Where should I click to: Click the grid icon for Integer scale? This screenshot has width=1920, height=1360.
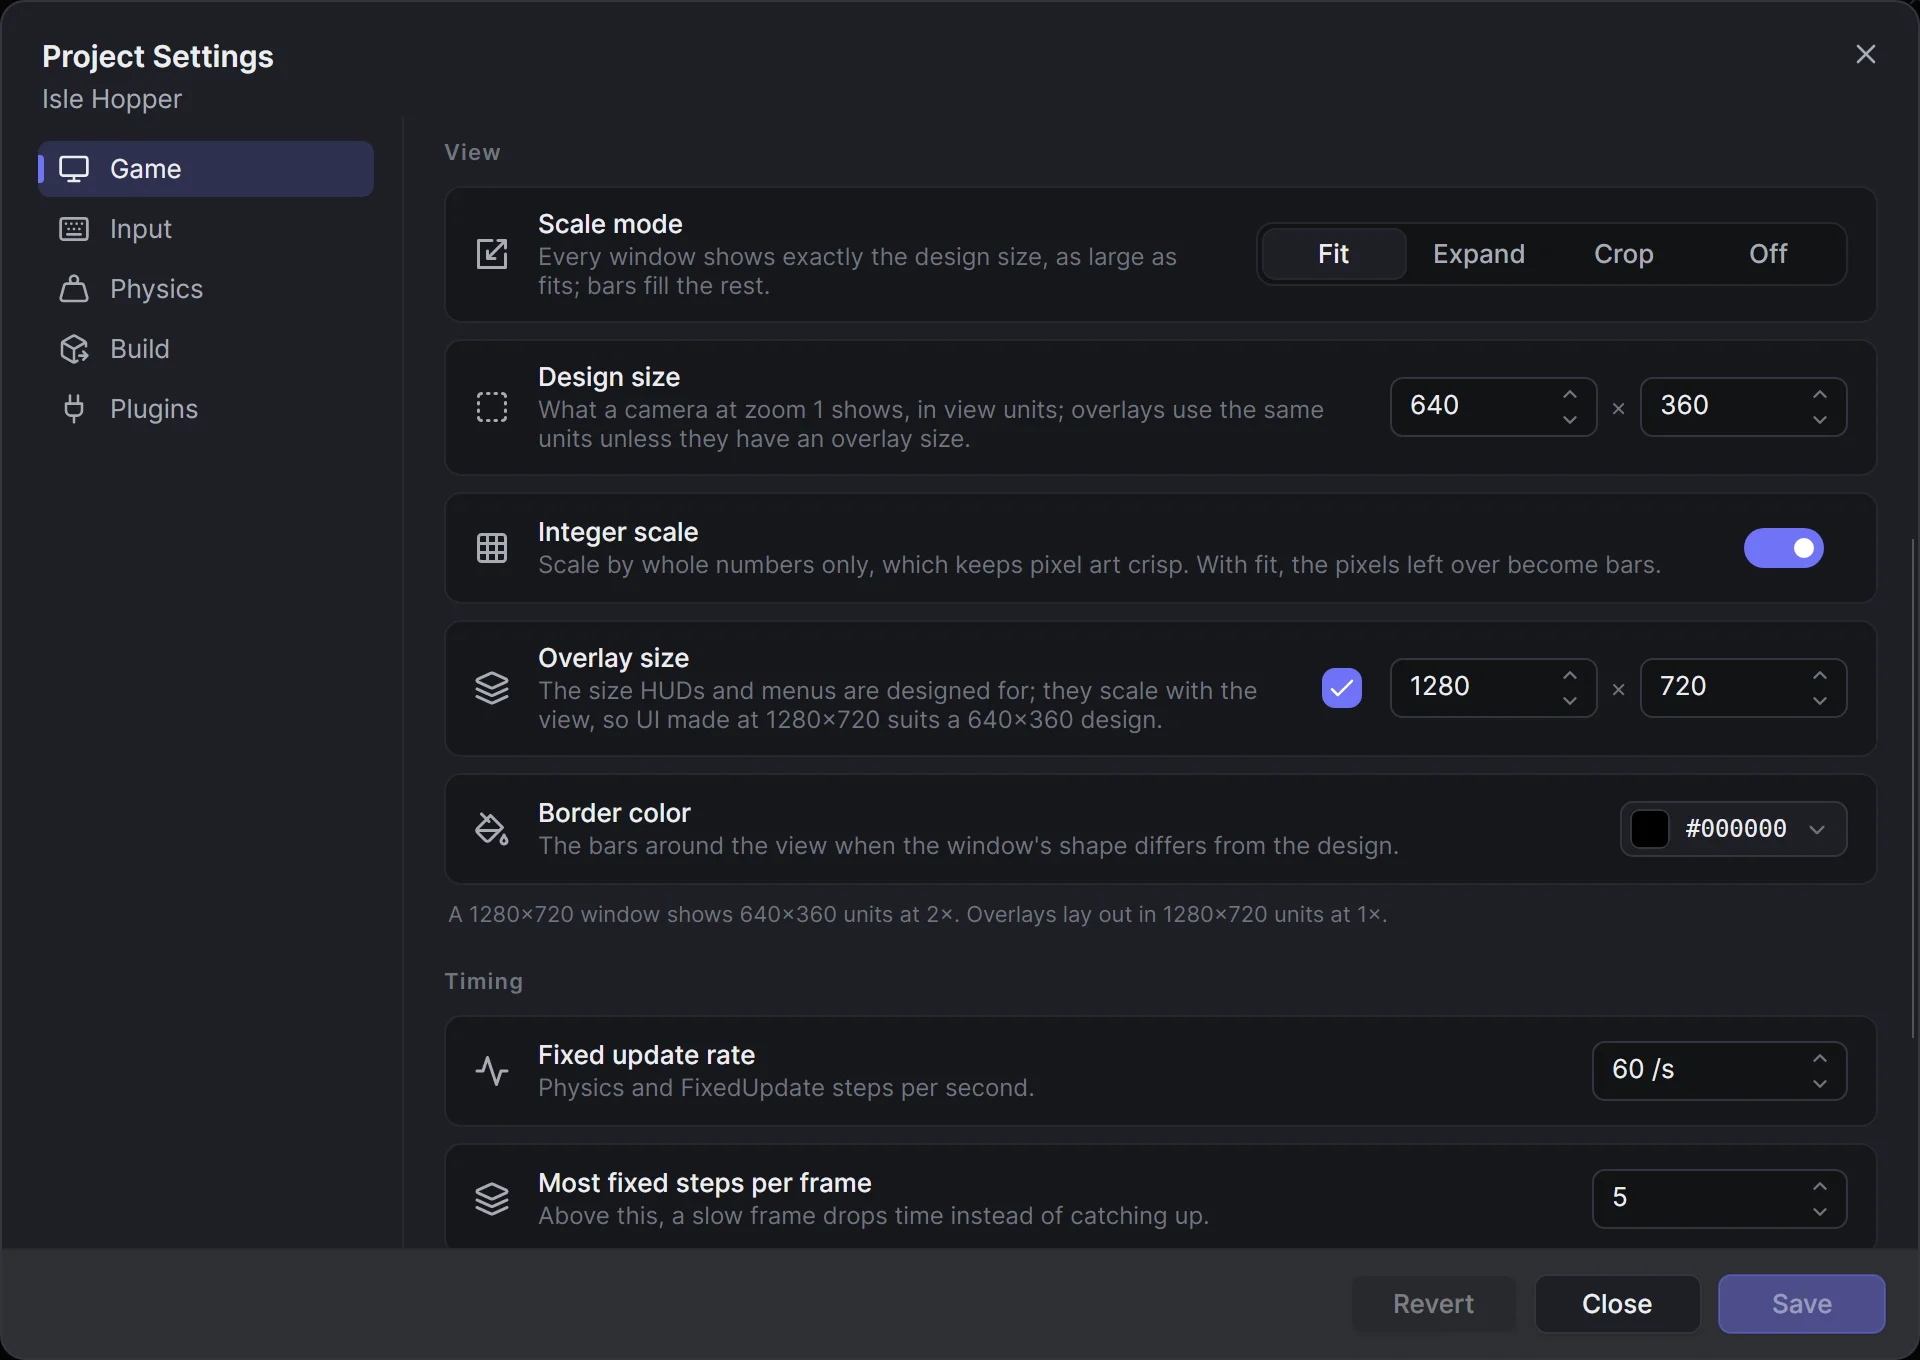point(492,548)
